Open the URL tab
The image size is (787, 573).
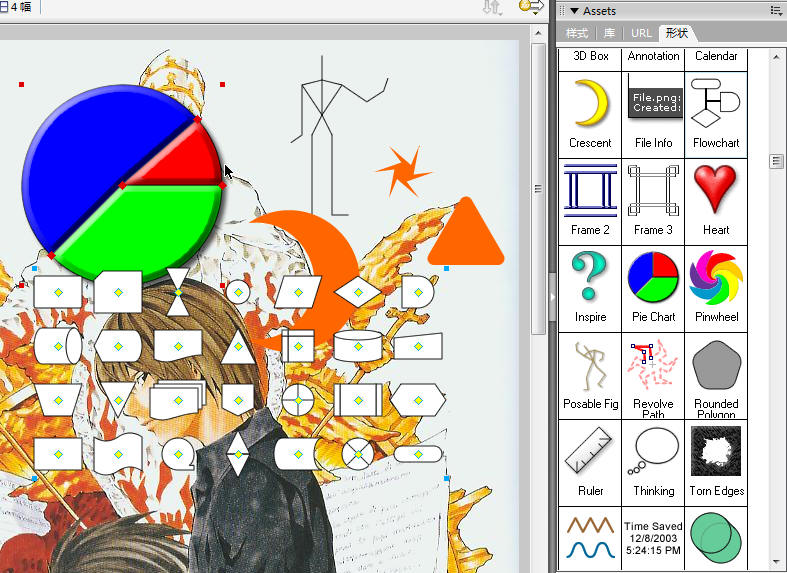click(641, 34)
